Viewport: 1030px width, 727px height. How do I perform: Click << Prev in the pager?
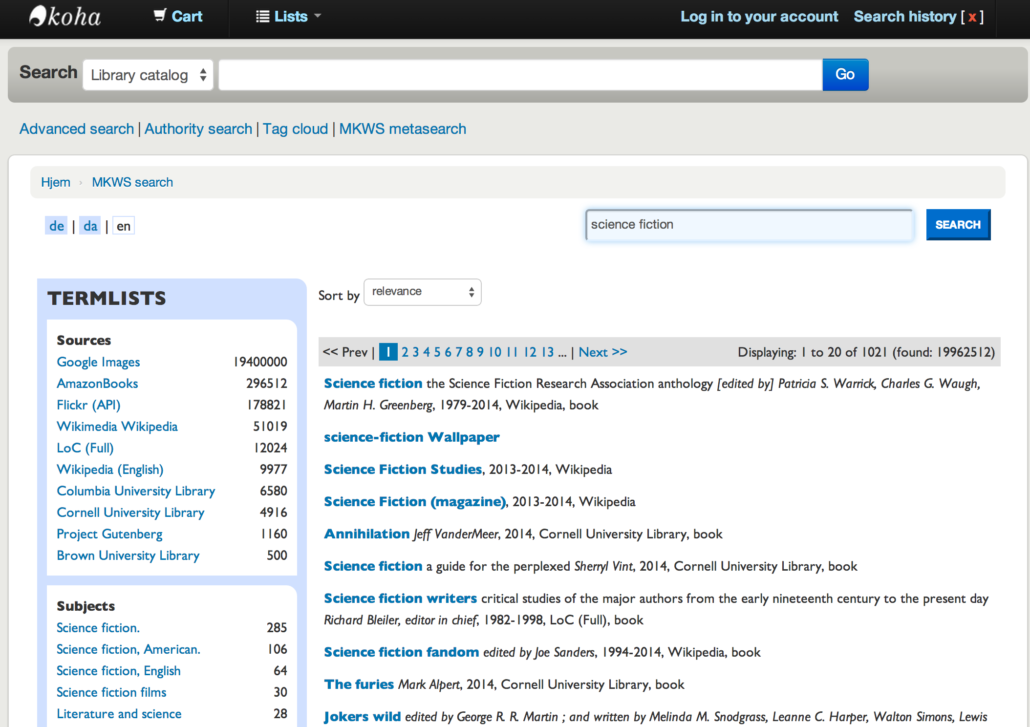tap(345, 352)
